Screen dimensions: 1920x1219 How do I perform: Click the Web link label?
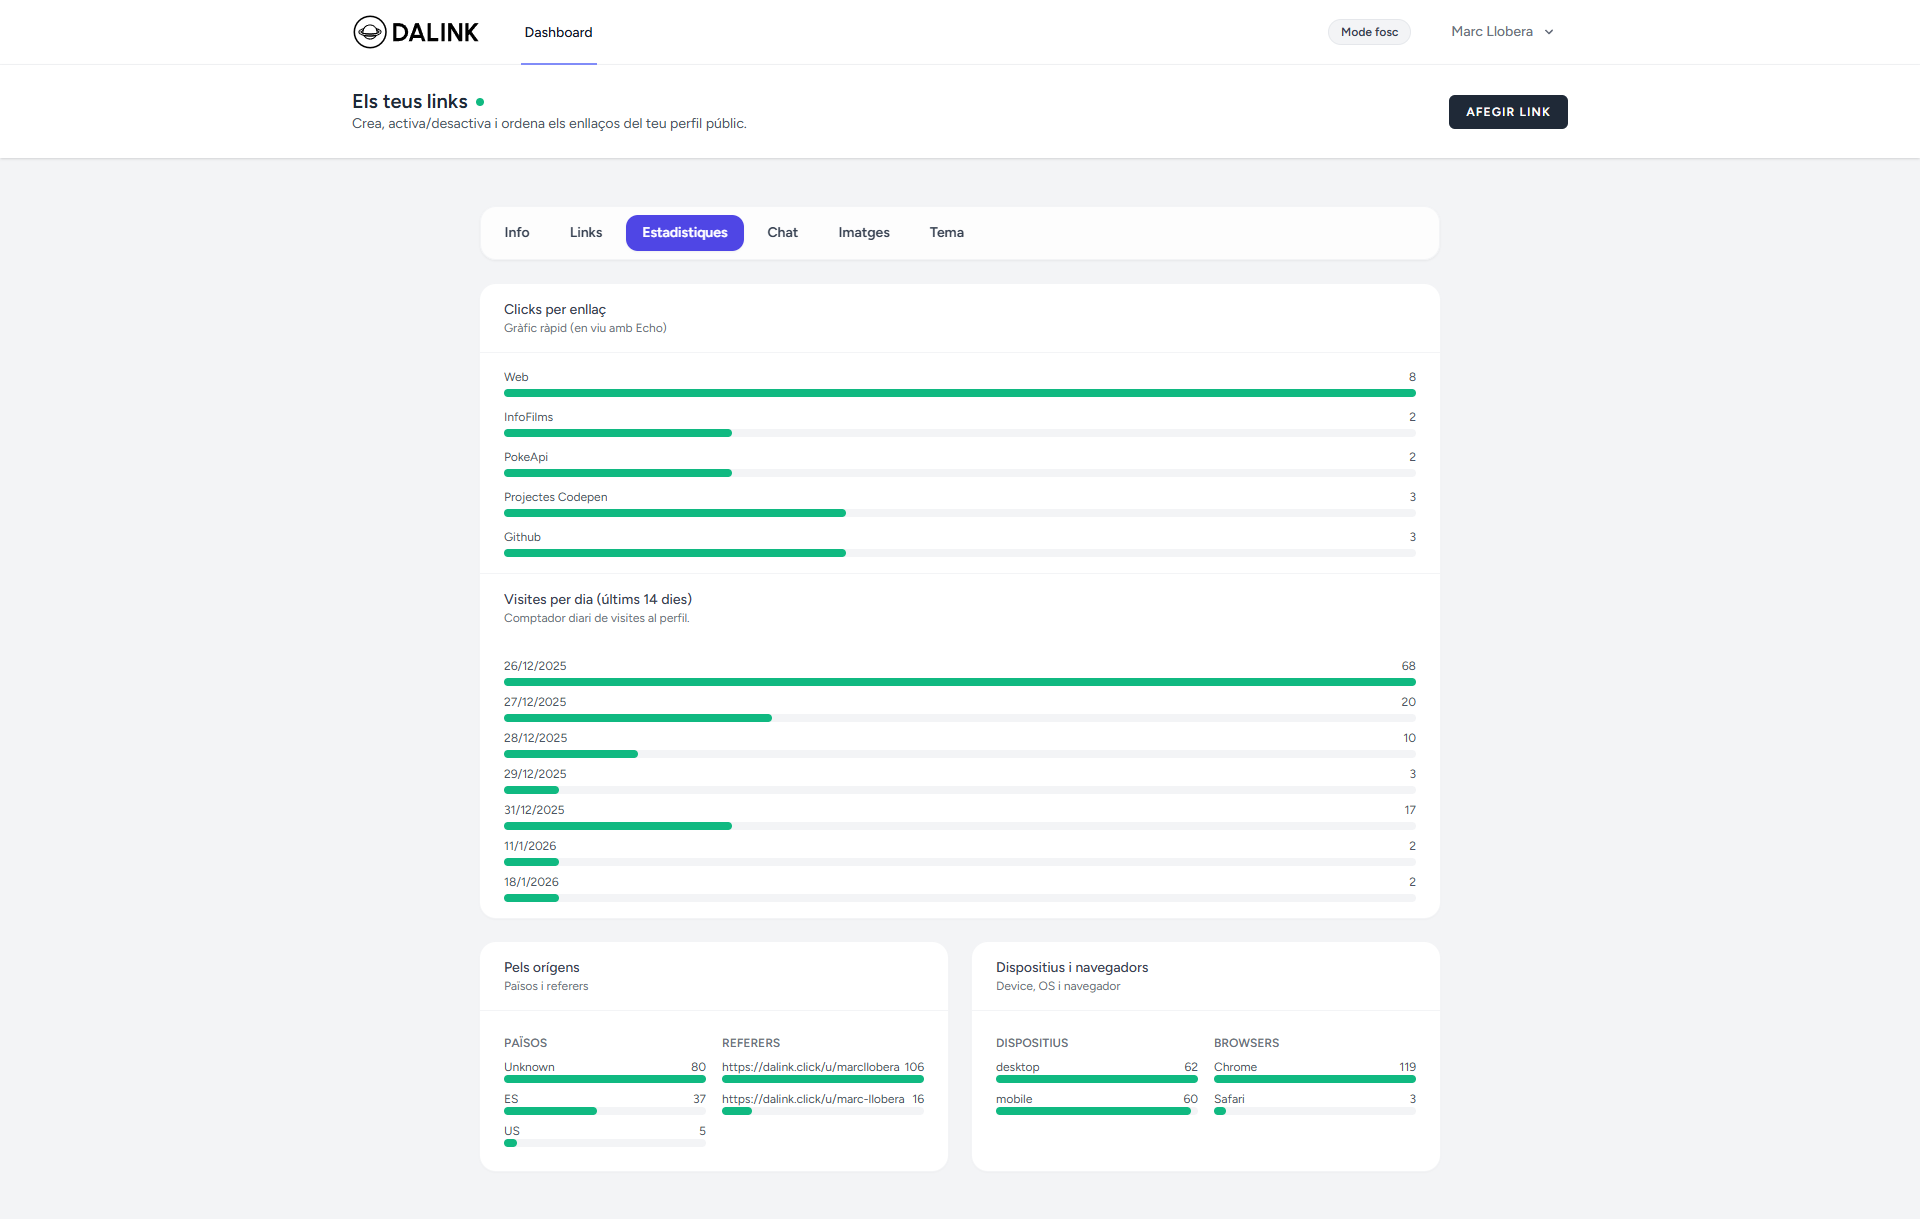coord(516,376)
